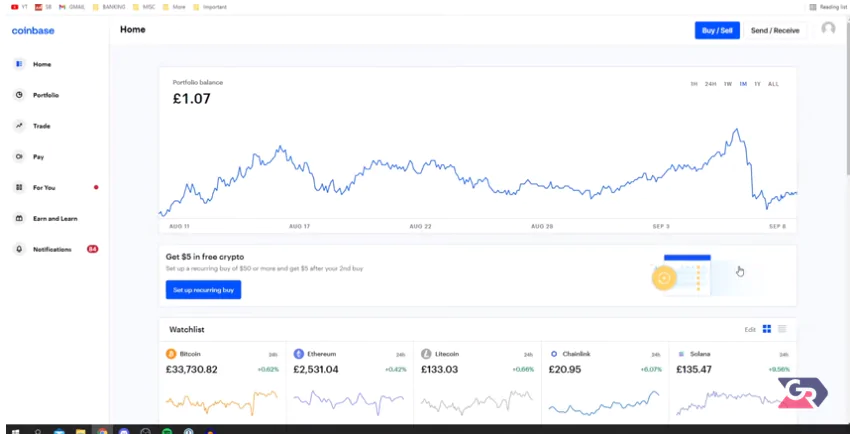Select the 24H chart range
The image size is (850, 434).
(x=710, y=84)
